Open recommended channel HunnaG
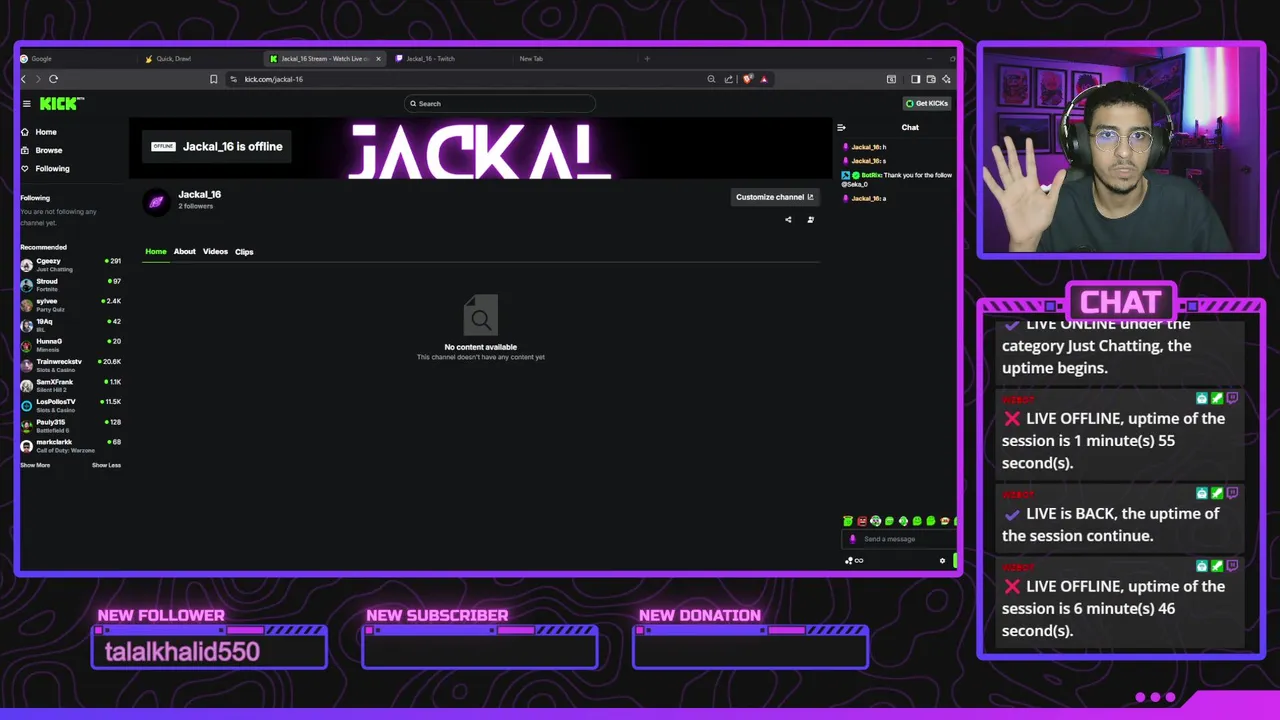The width and height of the screenshot is (1280, 720). point(70,345)
